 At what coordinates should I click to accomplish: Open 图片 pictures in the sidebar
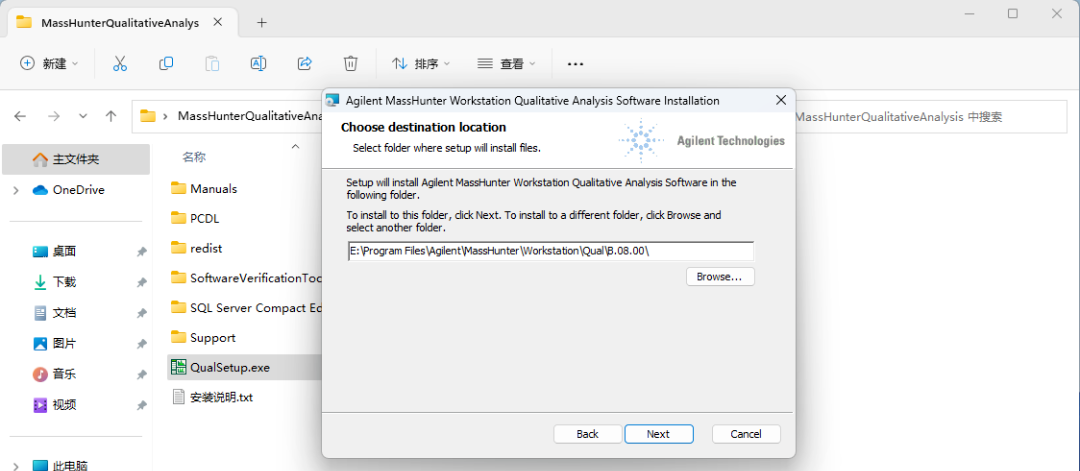click(64, 343)
